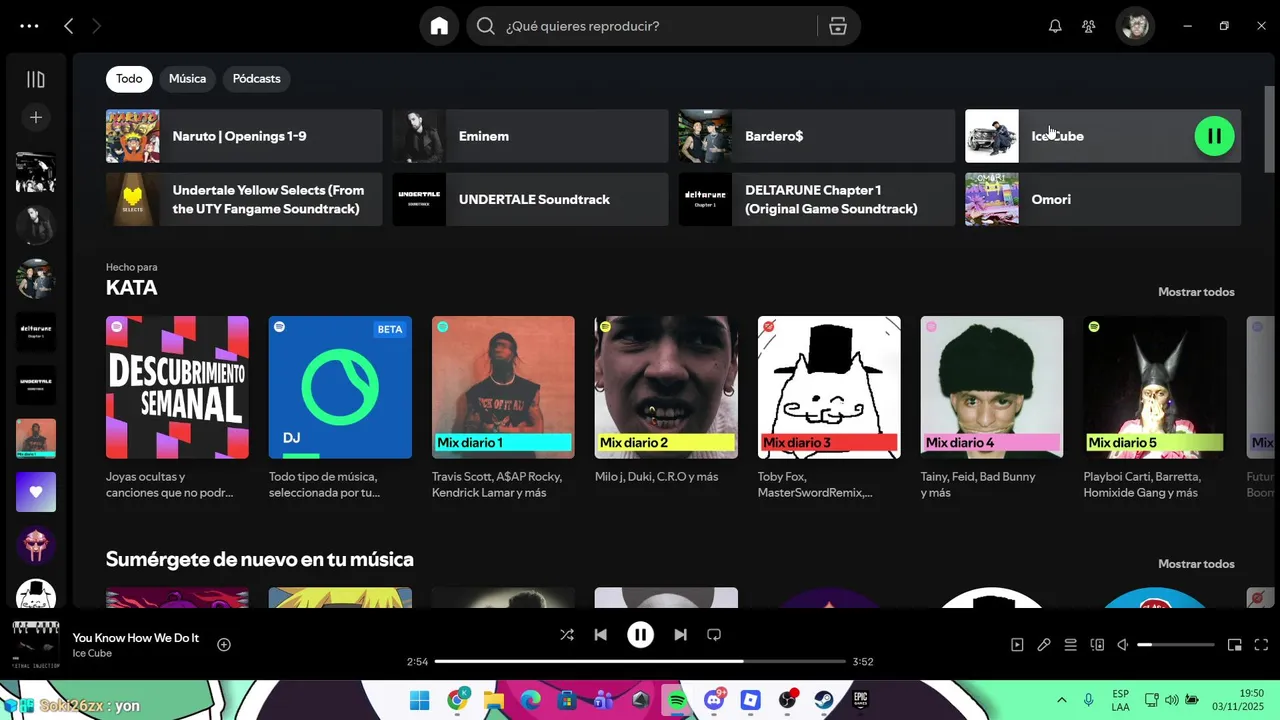Click the now playing album cover
The image size is (1280, 720).
(36, 645)
